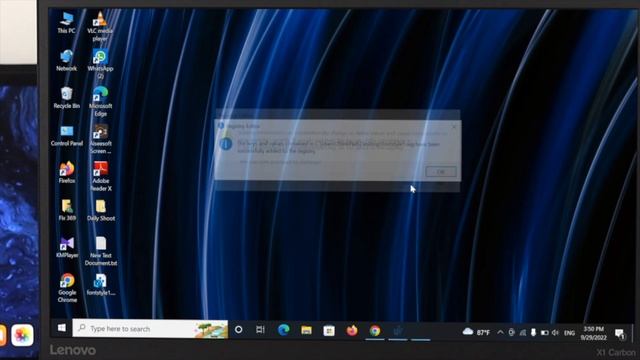Open the Daily Shoot folder
Image resolution: width=640 pixels, height=360 pixels.
tap(101, 210)
